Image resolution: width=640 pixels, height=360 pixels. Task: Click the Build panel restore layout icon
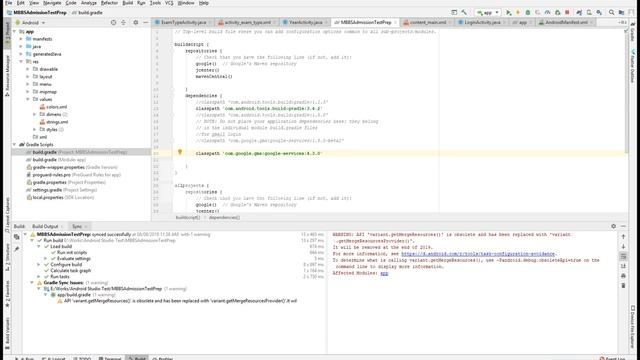pos(16,237)
